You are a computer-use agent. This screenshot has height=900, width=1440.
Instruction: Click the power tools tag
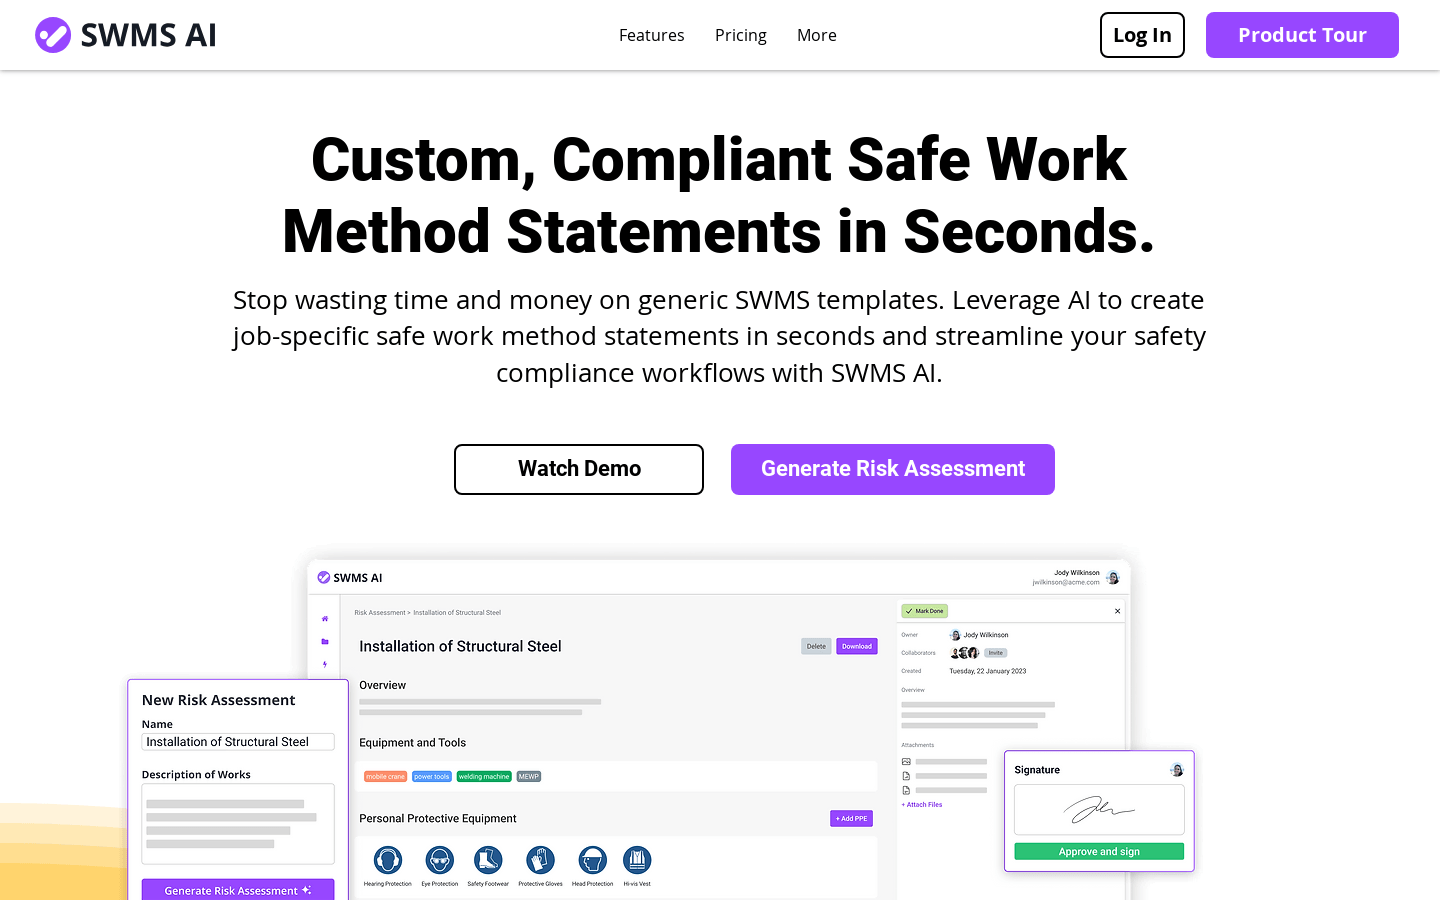(432, 776)
